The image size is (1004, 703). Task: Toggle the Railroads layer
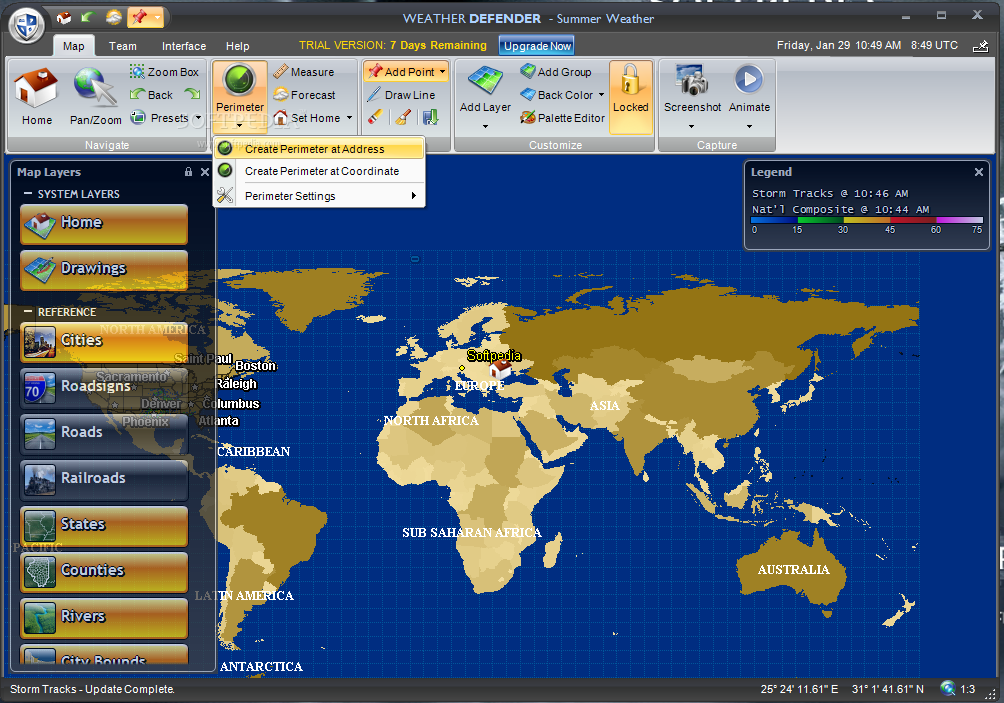[104, 480]
